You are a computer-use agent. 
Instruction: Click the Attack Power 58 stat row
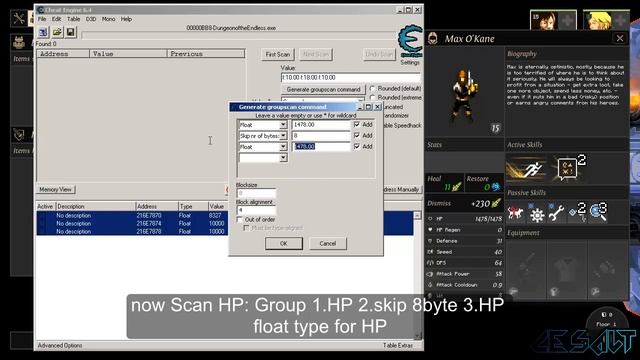click(464, 274)
